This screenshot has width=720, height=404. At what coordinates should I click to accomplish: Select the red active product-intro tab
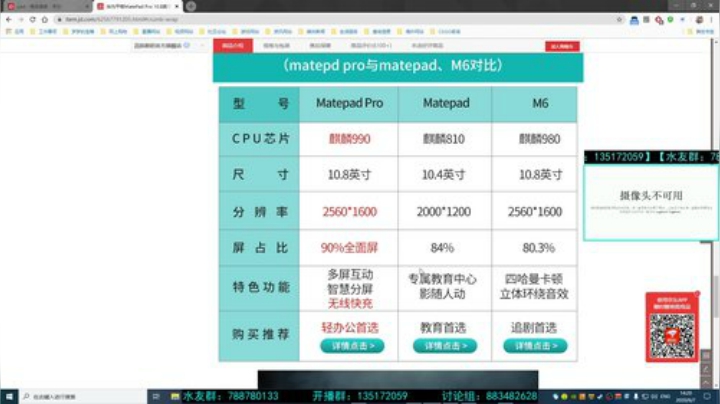(x=233, y=45)
